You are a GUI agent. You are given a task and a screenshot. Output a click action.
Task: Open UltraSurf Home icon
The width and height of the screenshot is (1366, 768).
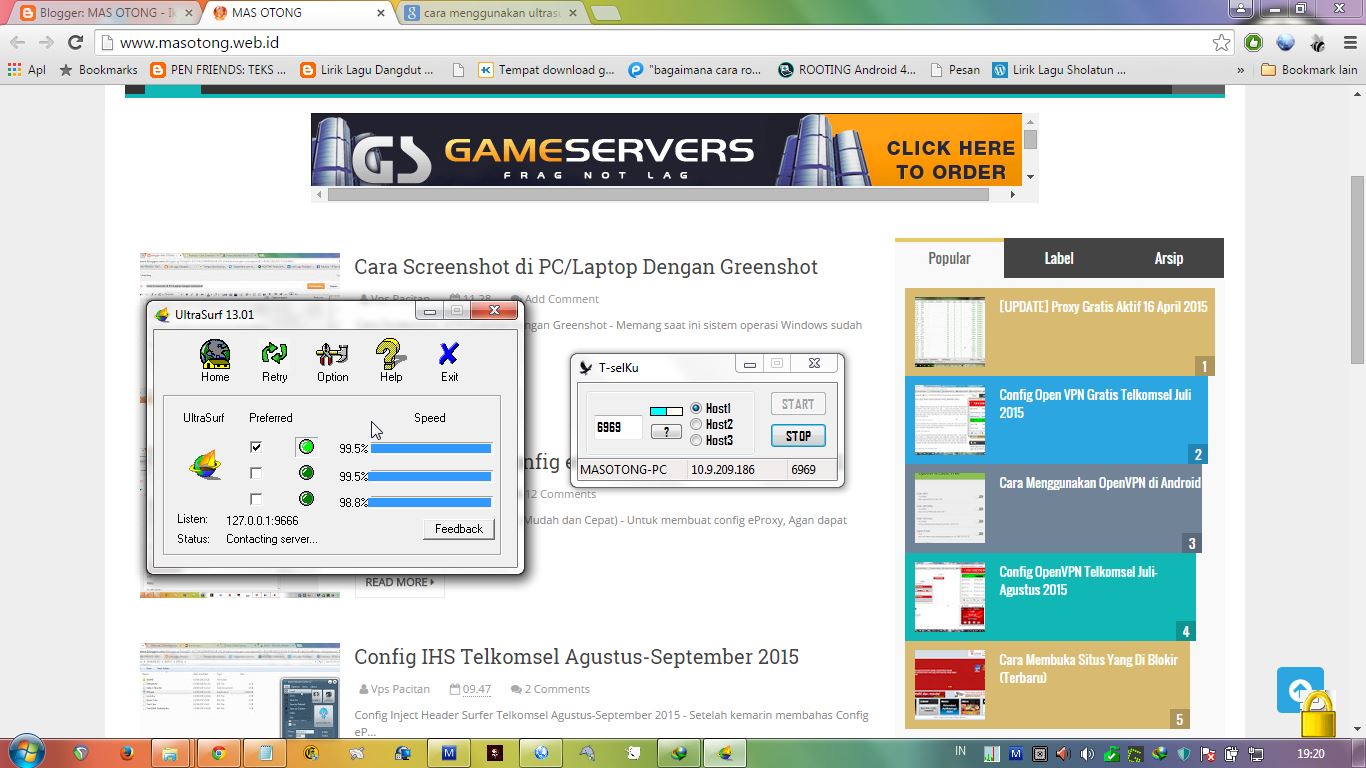(215, 354)
